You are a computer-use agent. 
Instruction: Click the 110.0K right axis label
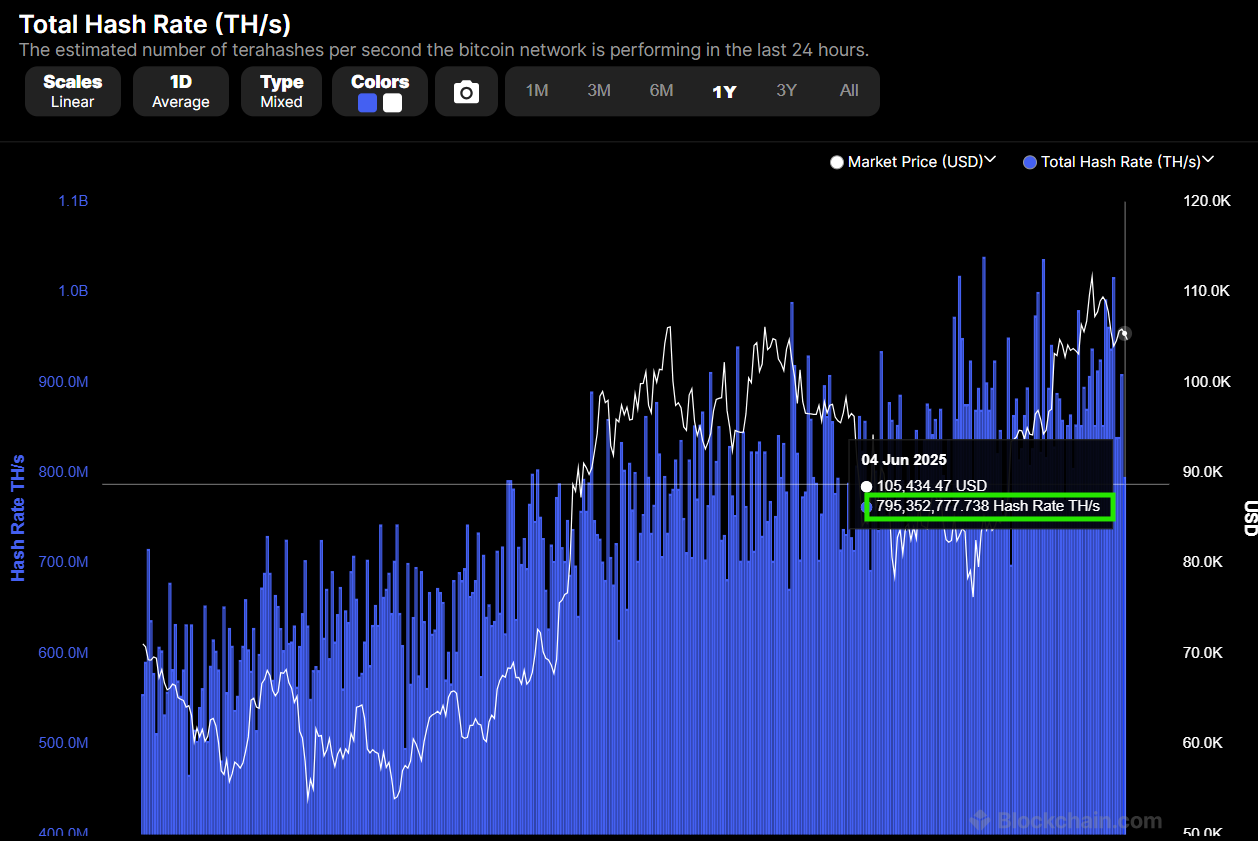pos(1206,291)
